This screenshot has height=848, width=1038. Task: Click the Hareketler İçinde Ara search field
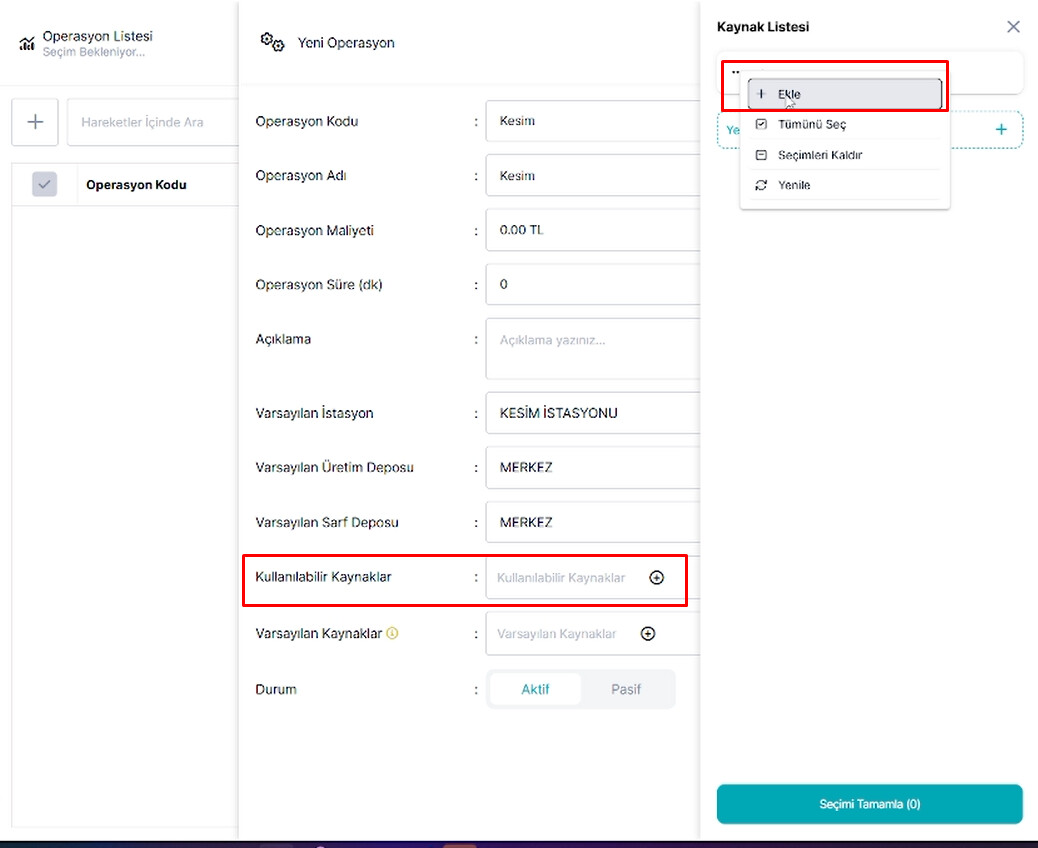[153, 122]
